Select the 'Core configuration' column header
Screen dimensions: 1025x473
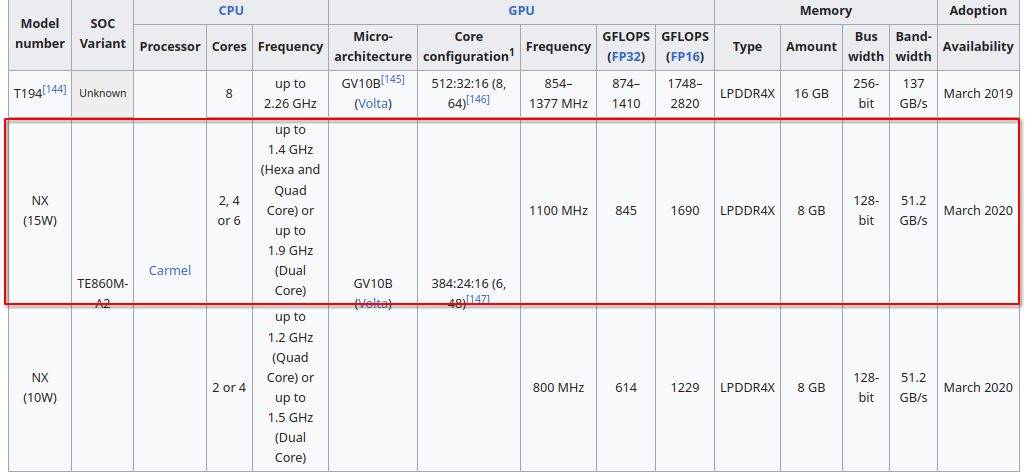(x=469, y=46)
